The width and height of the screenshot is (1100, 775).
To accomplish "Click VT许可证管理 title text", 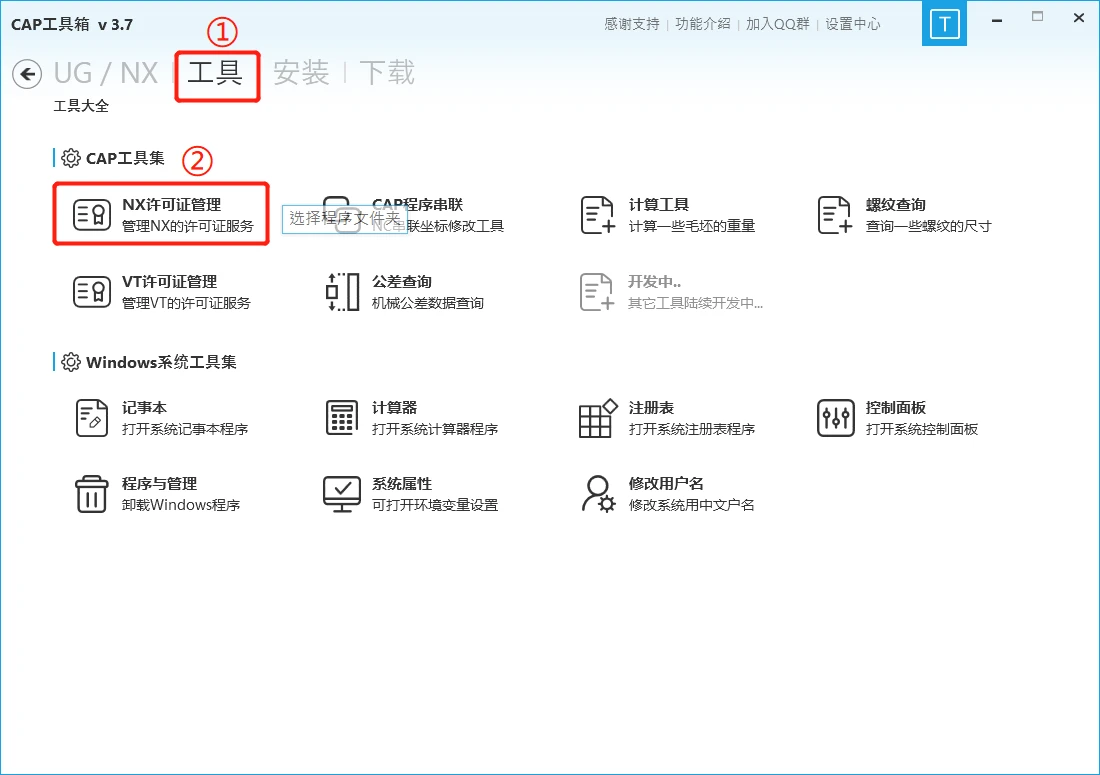I will (170, 282).
